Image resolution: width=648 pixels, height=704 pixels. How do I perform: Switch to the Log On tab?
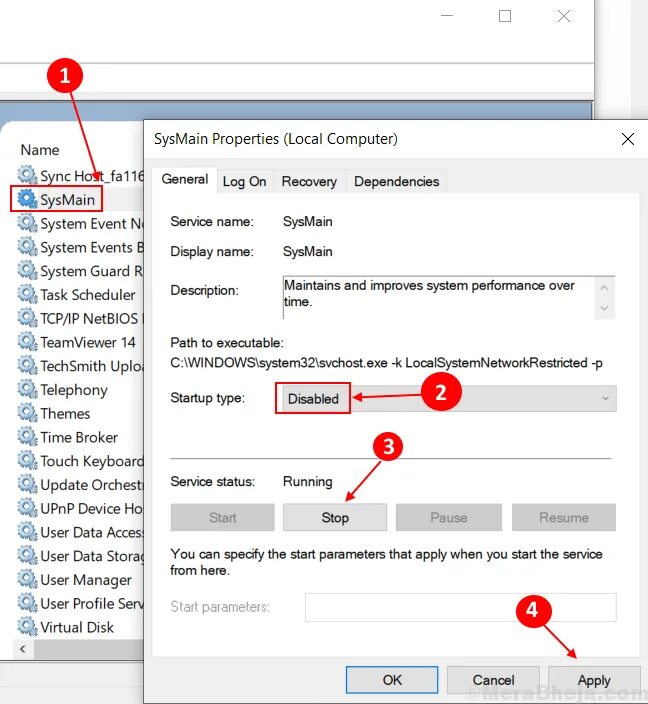tap(245, 181)
